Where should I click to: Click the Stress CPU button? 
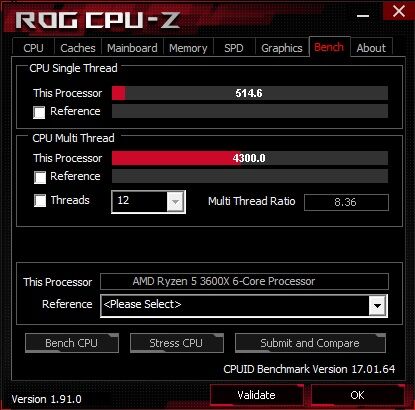click(x=176, y=343)
